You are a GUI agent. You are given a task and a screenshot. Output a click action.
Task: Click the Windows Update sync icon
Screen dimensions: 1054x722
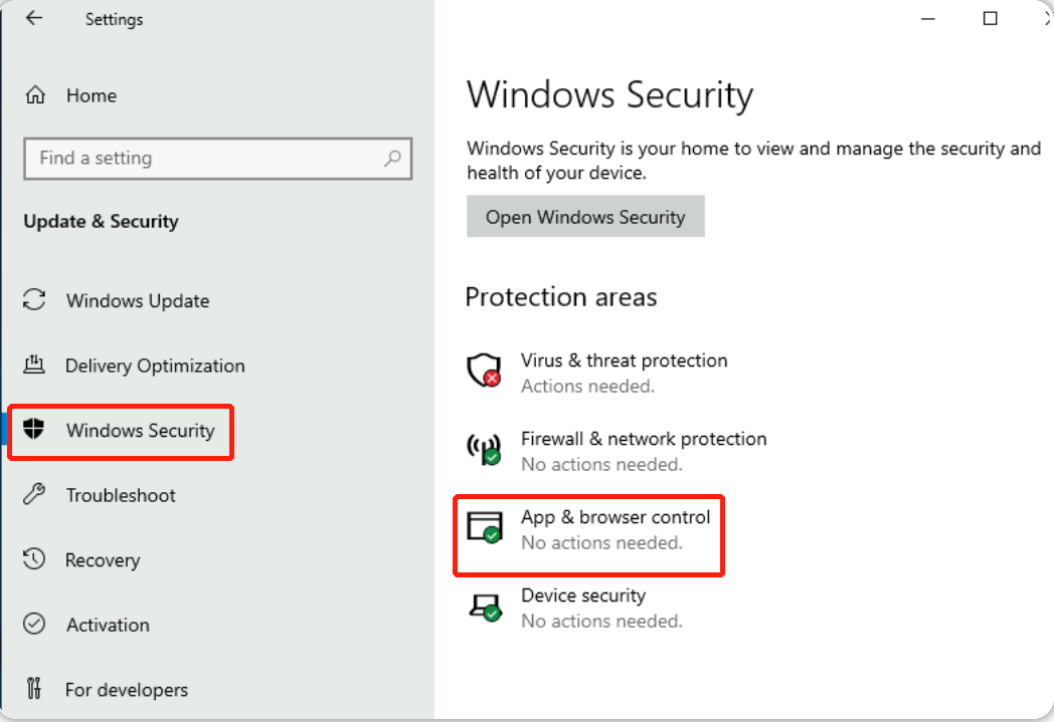click(34, 300)
